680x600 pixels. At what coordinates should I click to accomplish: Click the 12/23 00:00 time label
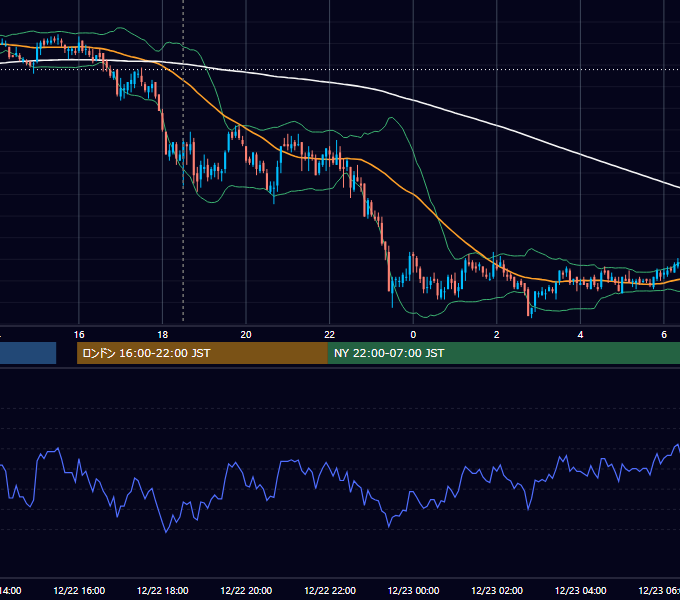point(413,590)
